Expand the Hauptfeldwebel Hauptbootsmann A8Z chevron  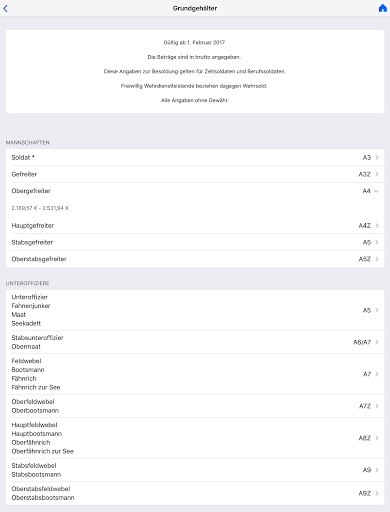pyautogui.click(x=377, y=438)
